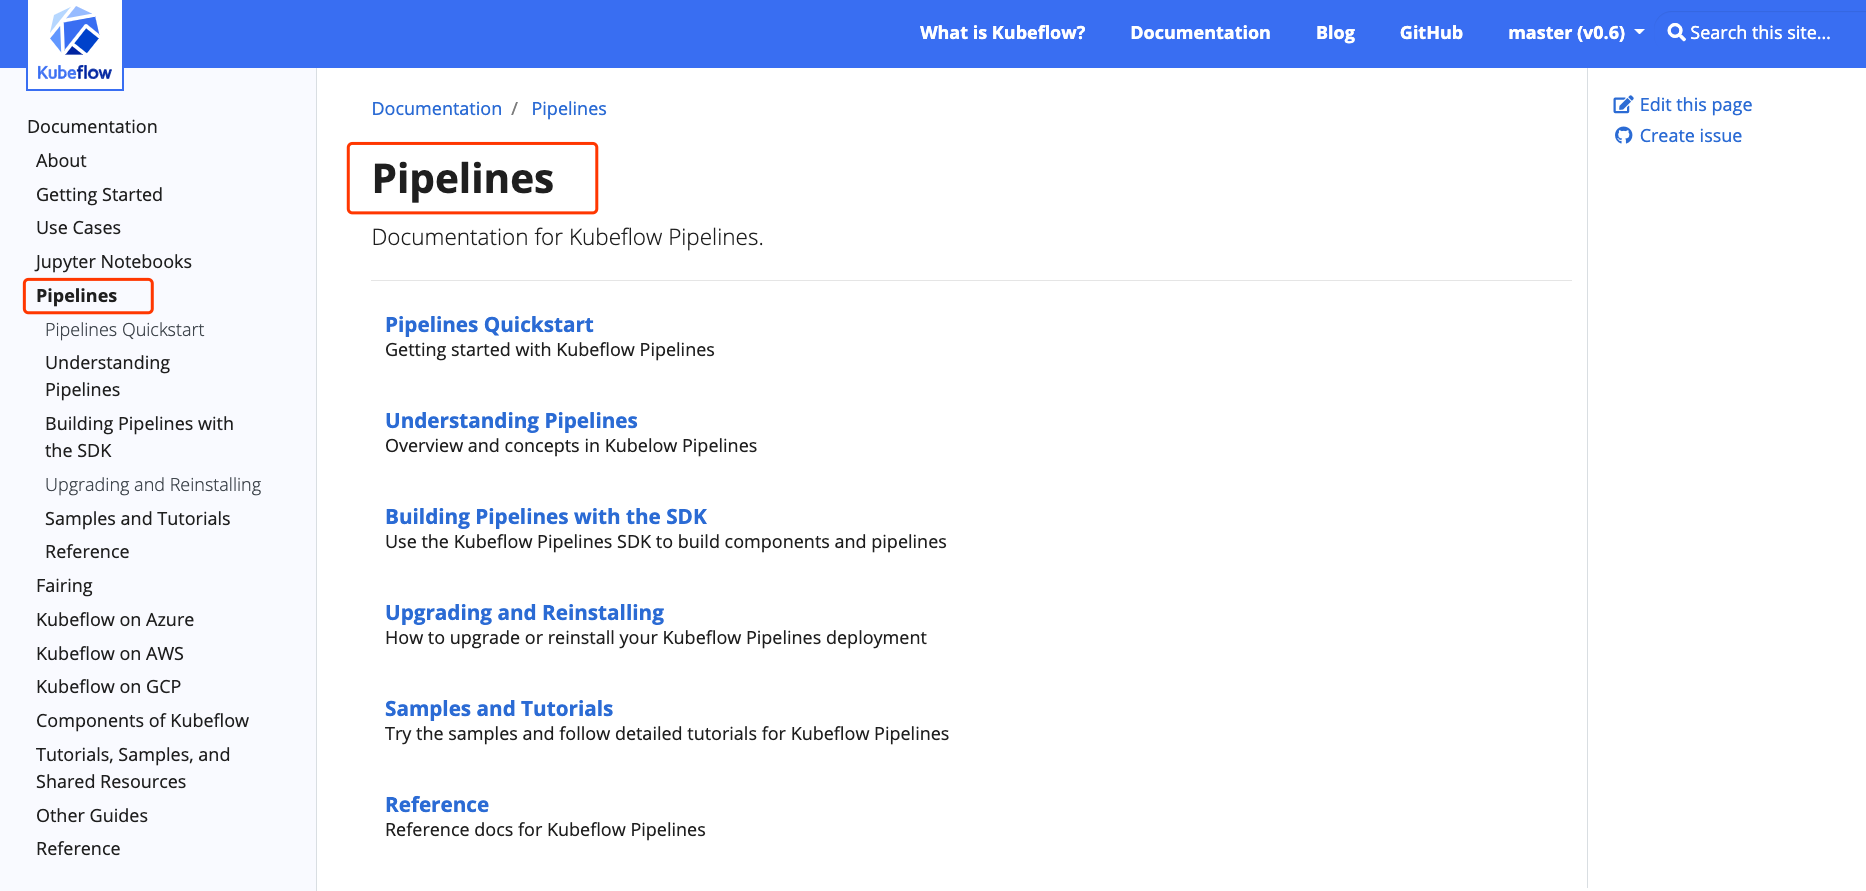Open the Building Pipelines with the SDK heading link
This screenshot has height=891, width=1866.
[x=546, y=516]
